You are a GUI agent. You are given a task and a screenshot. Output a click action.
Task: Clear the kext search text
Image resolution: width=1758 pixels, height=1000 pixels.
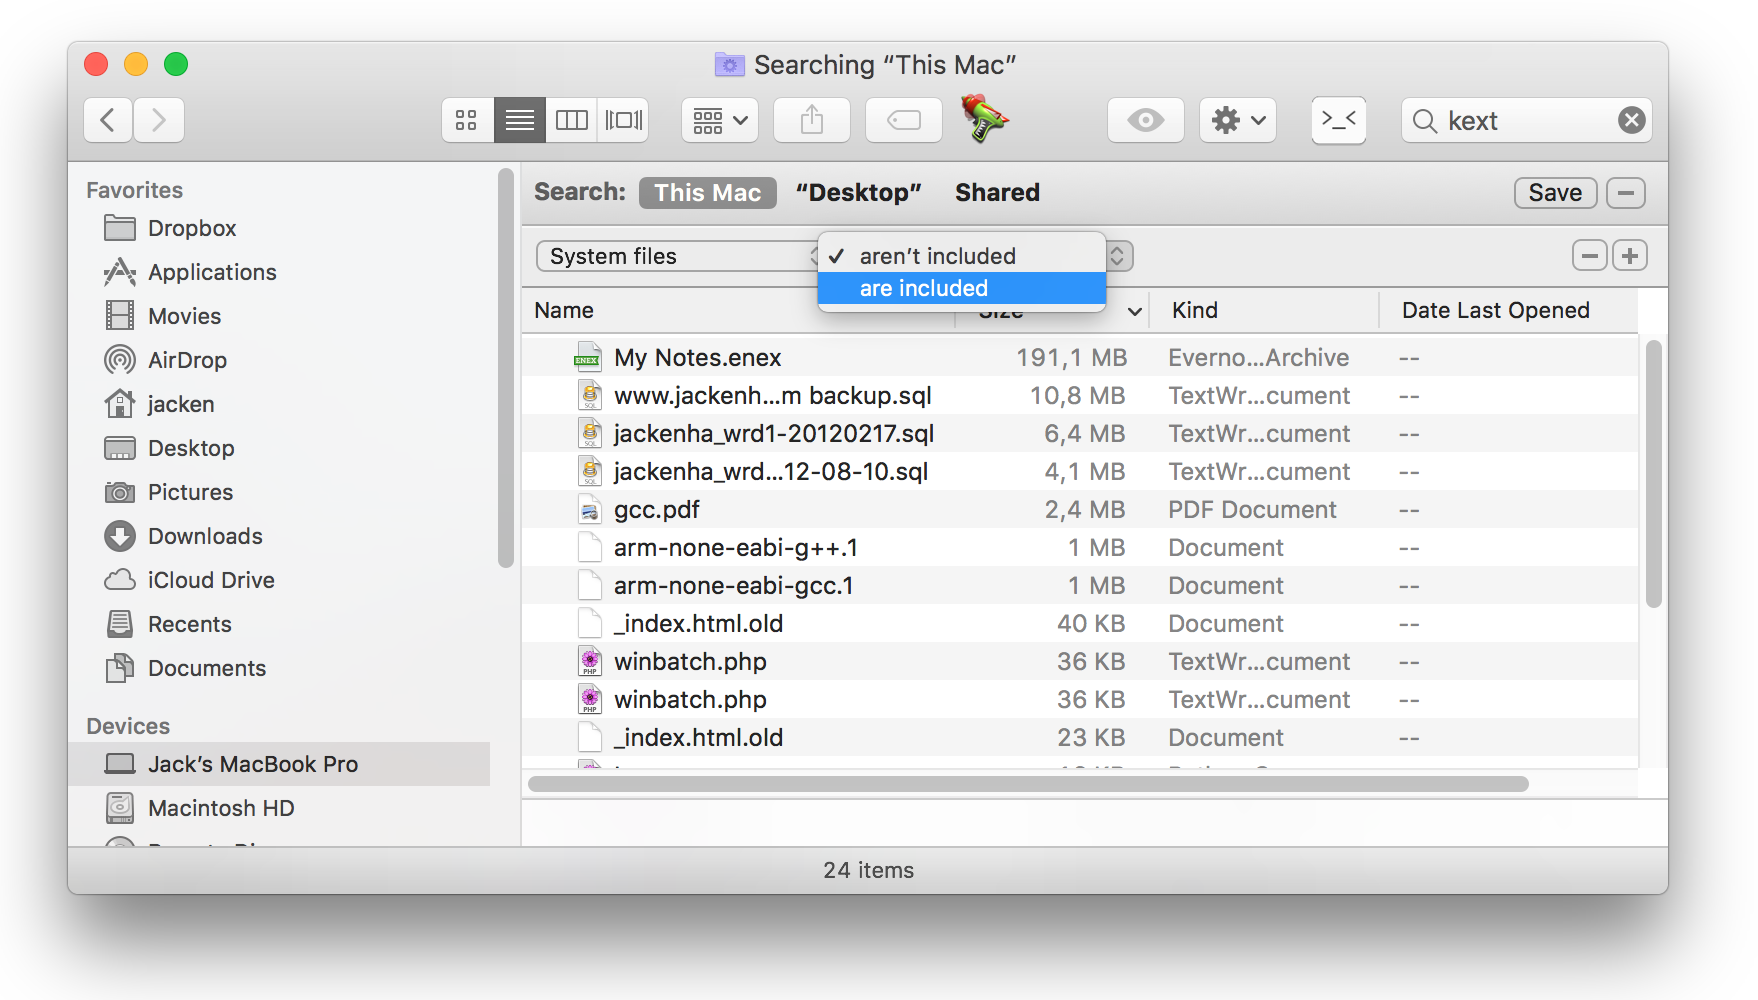tap(1631, 120)
